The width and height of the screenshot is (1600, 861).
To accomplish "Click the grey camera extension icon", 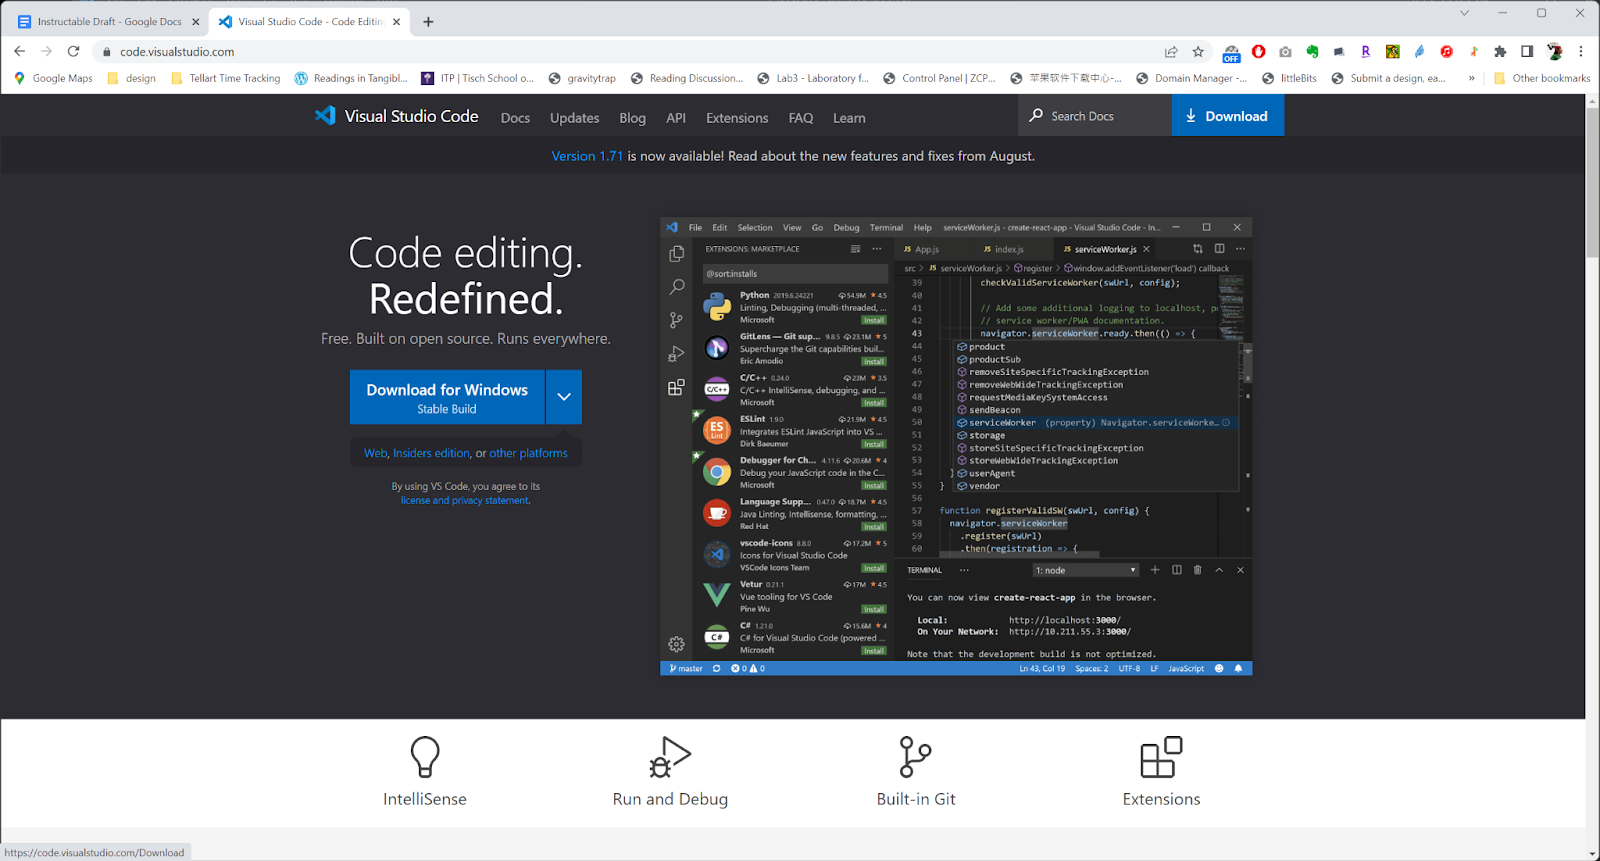I will 1286,52.
